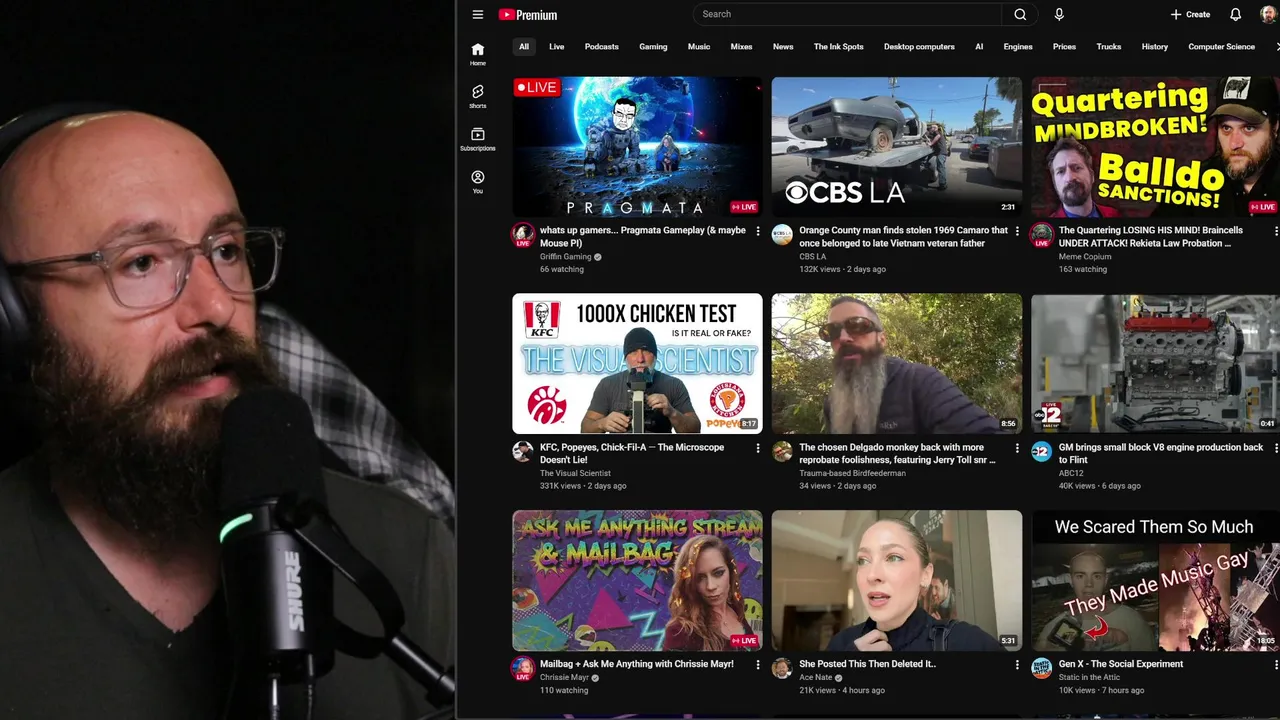Open Shorts from the sidebar
This screenshot has width=1280, height=720.
click(x=478, y=96)
